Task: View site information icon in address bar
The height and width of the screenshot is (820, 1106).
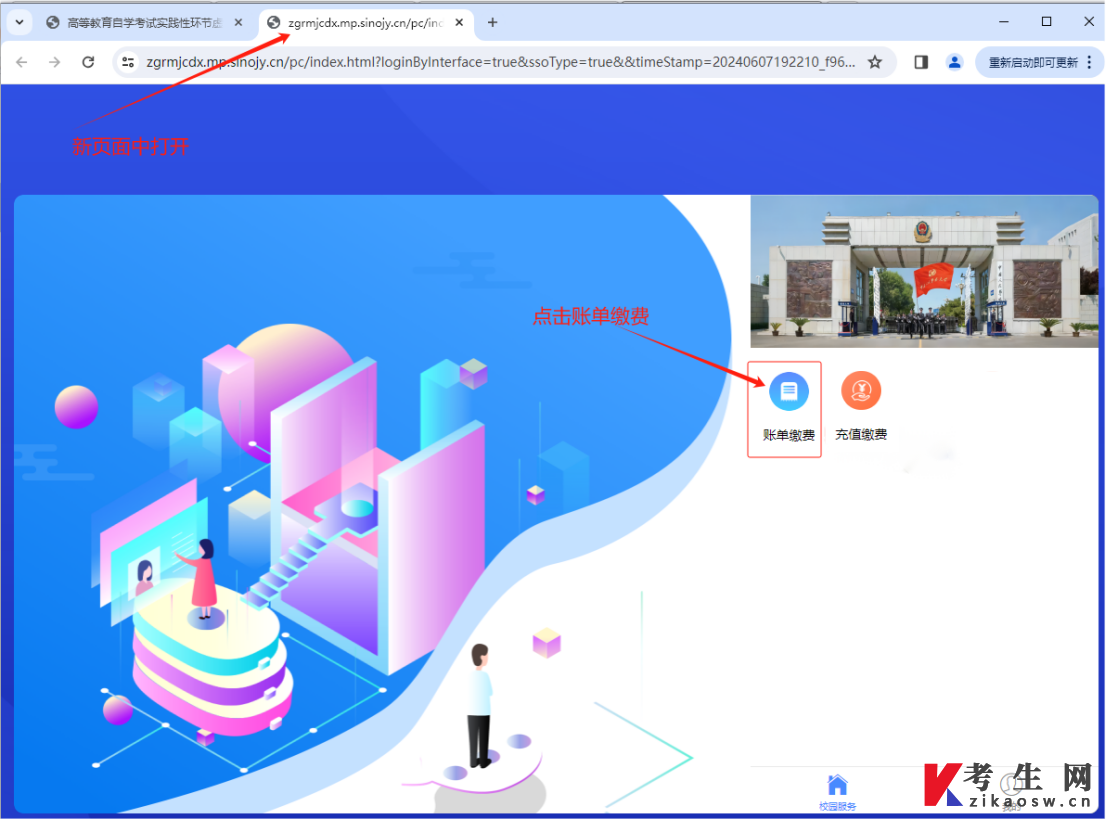Action: click(128, 62)
